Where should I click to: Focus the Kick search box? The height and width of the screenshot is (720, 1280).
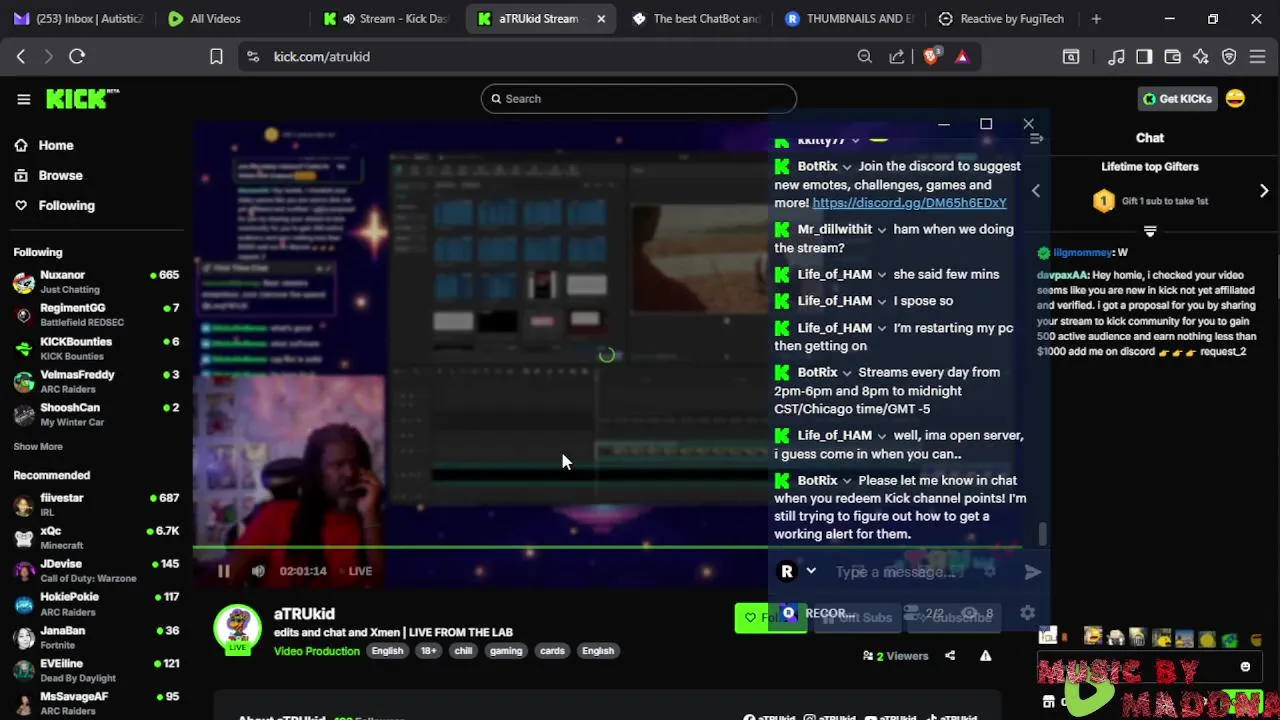(639, 99)
